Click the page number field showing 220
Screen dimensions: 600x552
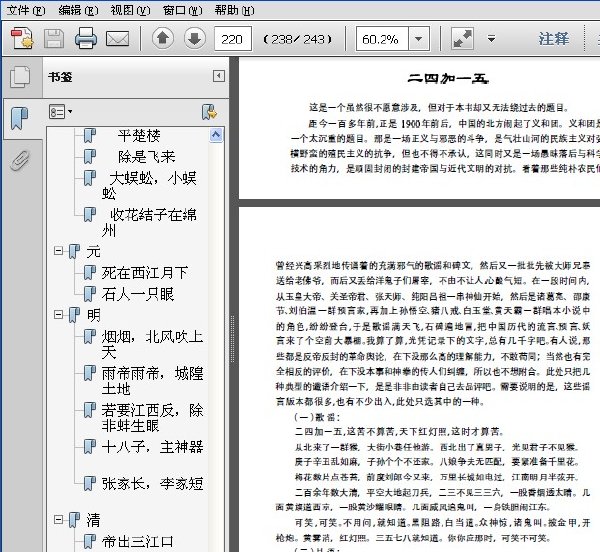coord(233,39)
